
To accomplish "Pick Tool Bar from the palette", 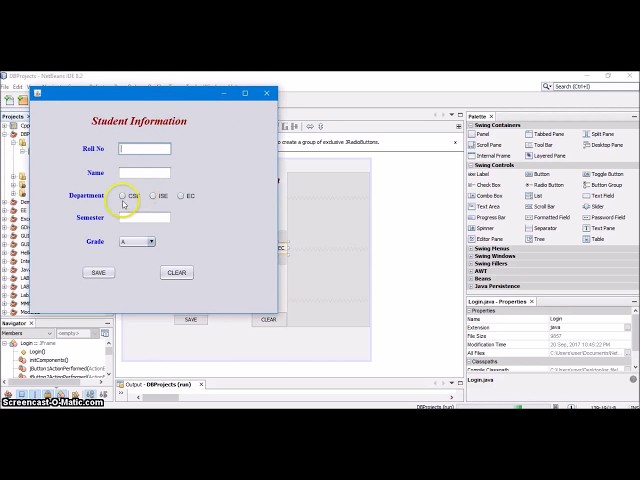I will point(539,145).
